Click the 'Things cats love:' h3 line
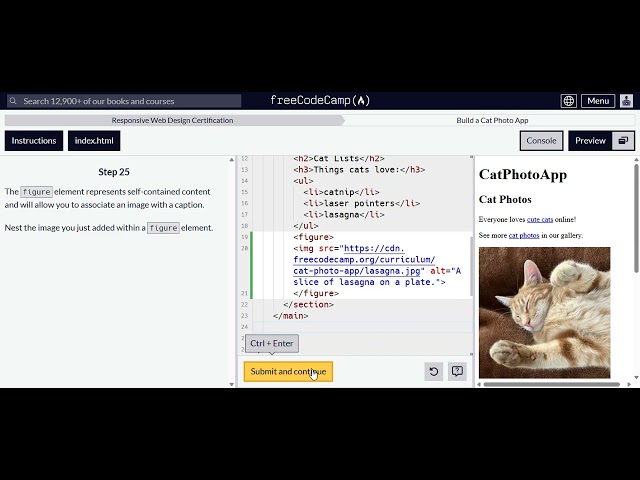The width and height of the screenshot is (640, 480). click(x=359, y=169)
